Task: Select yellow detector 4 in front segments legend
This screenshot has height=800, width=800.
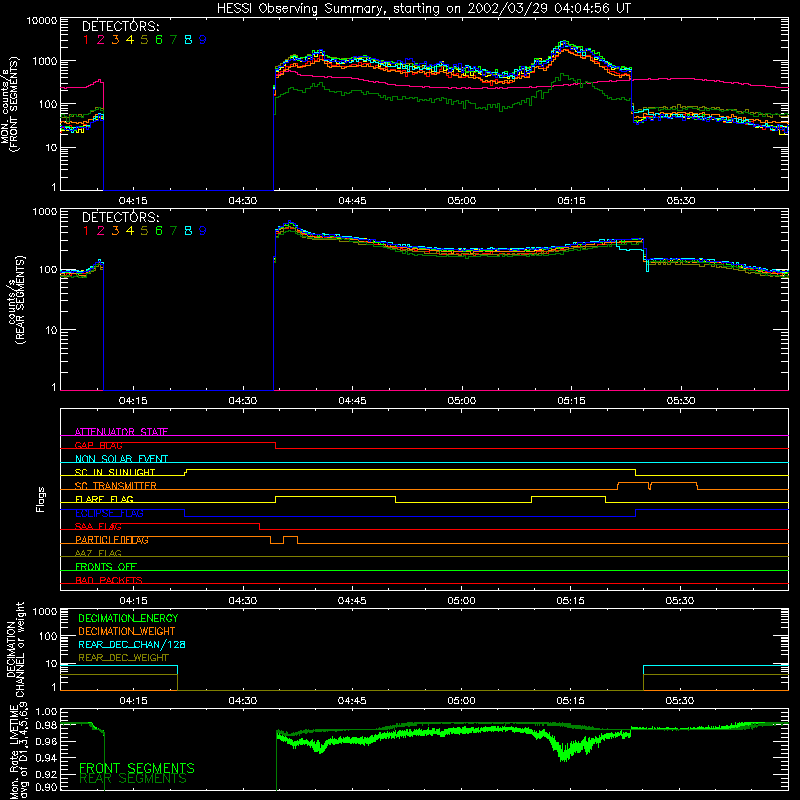Action: [130, 39]
